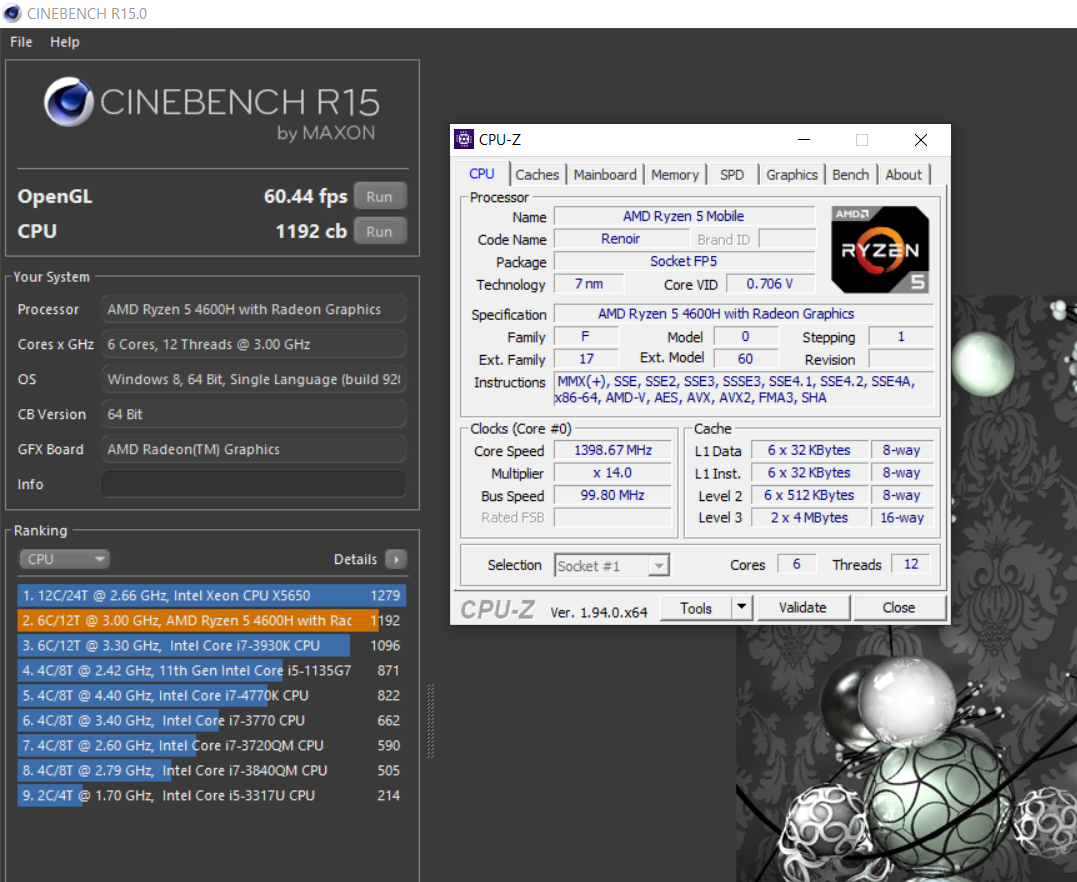Run the OpenGL benchmark
The height and width of the screenshot is (882, 1077).
click(380, 196)
